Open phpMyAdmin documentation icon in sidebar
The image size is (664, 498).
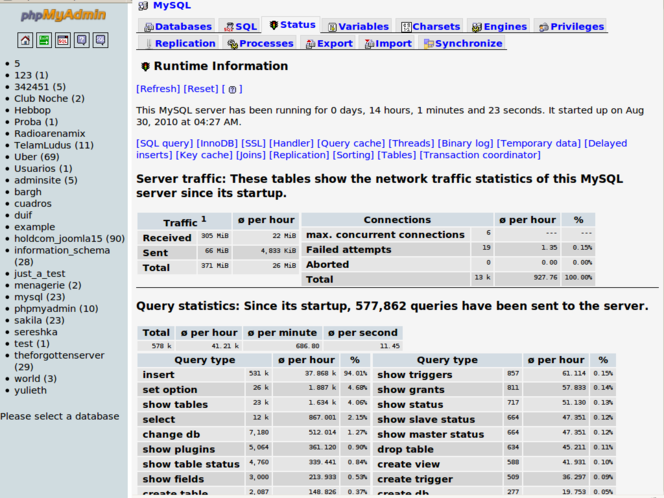point(81,40)
